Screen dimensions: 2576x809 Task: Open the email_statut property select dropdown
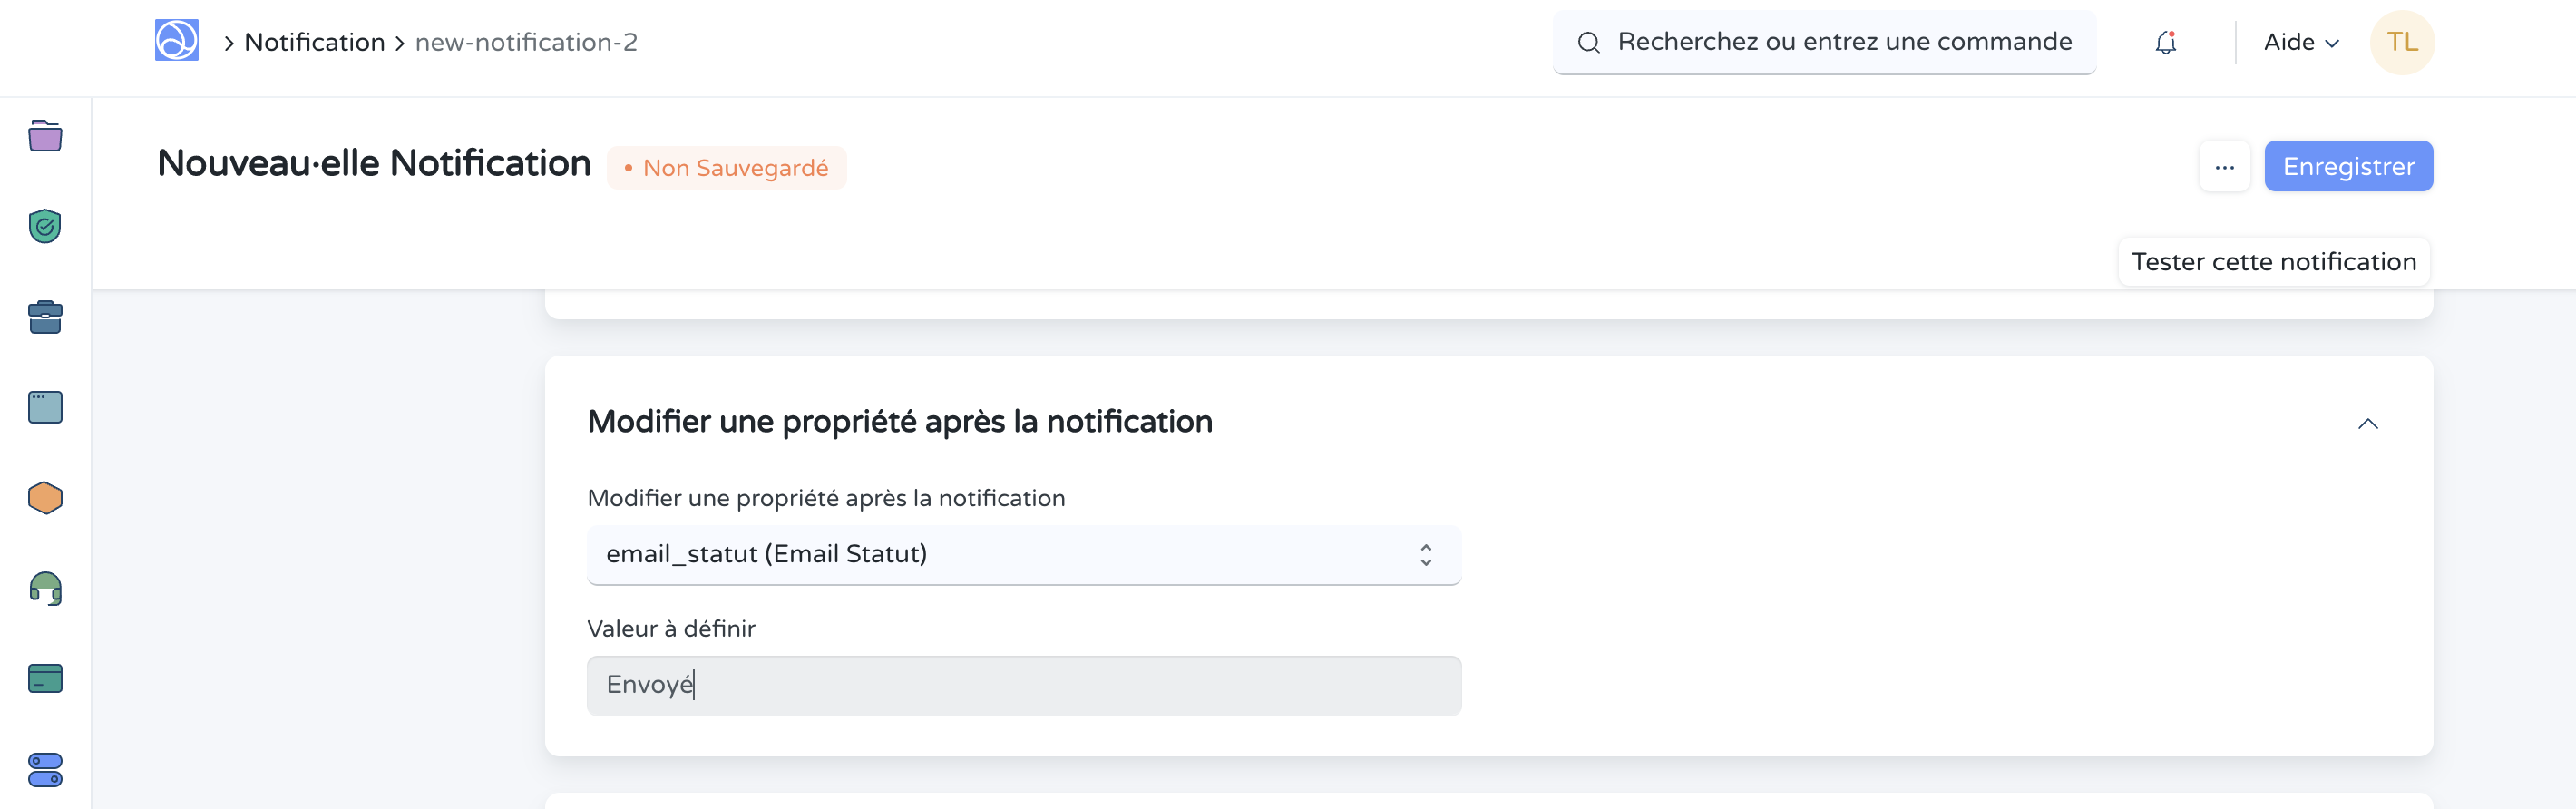point(1023,555)
